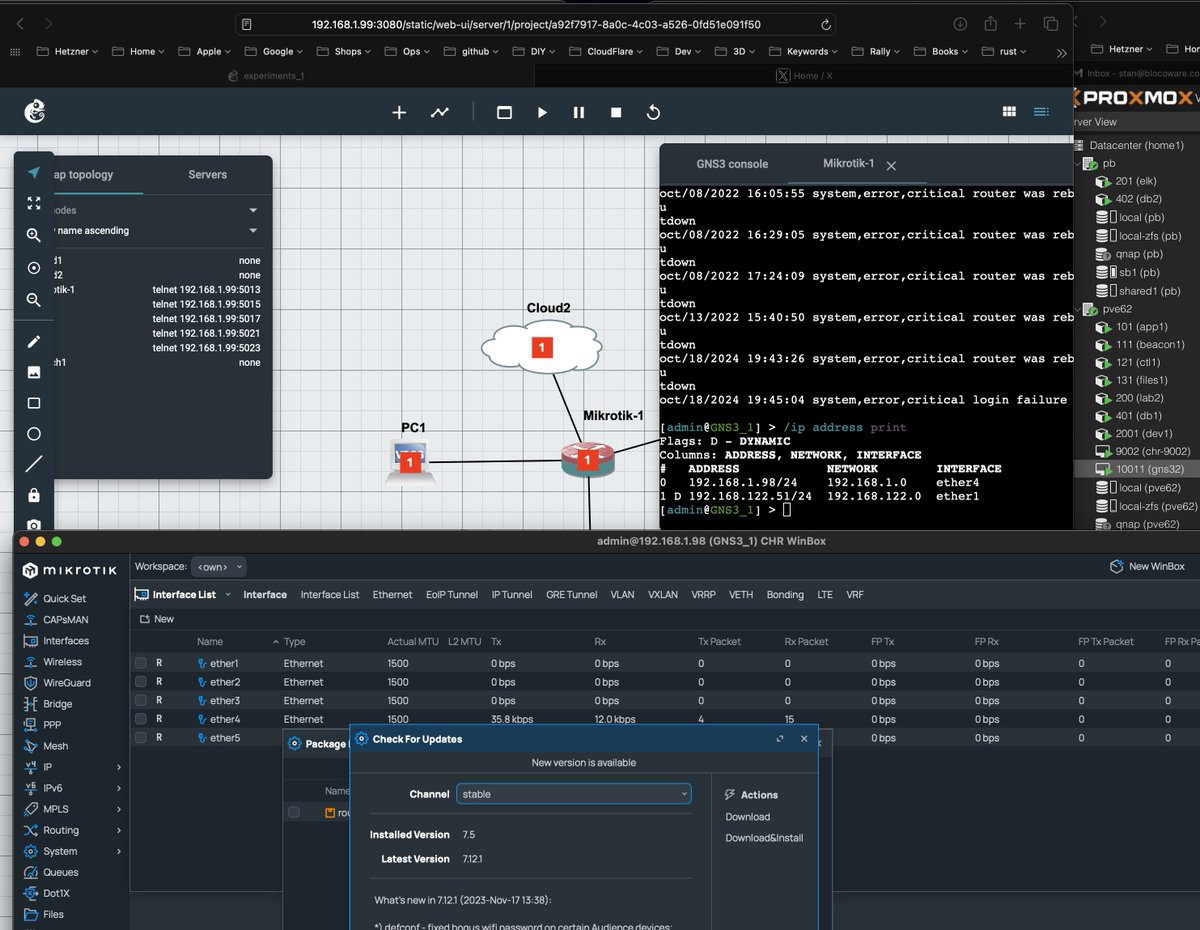The width and height of the screenshot is (1200, 930).
Task: Click New in the Interface List toolbar
Action: (x=155, y=618)
